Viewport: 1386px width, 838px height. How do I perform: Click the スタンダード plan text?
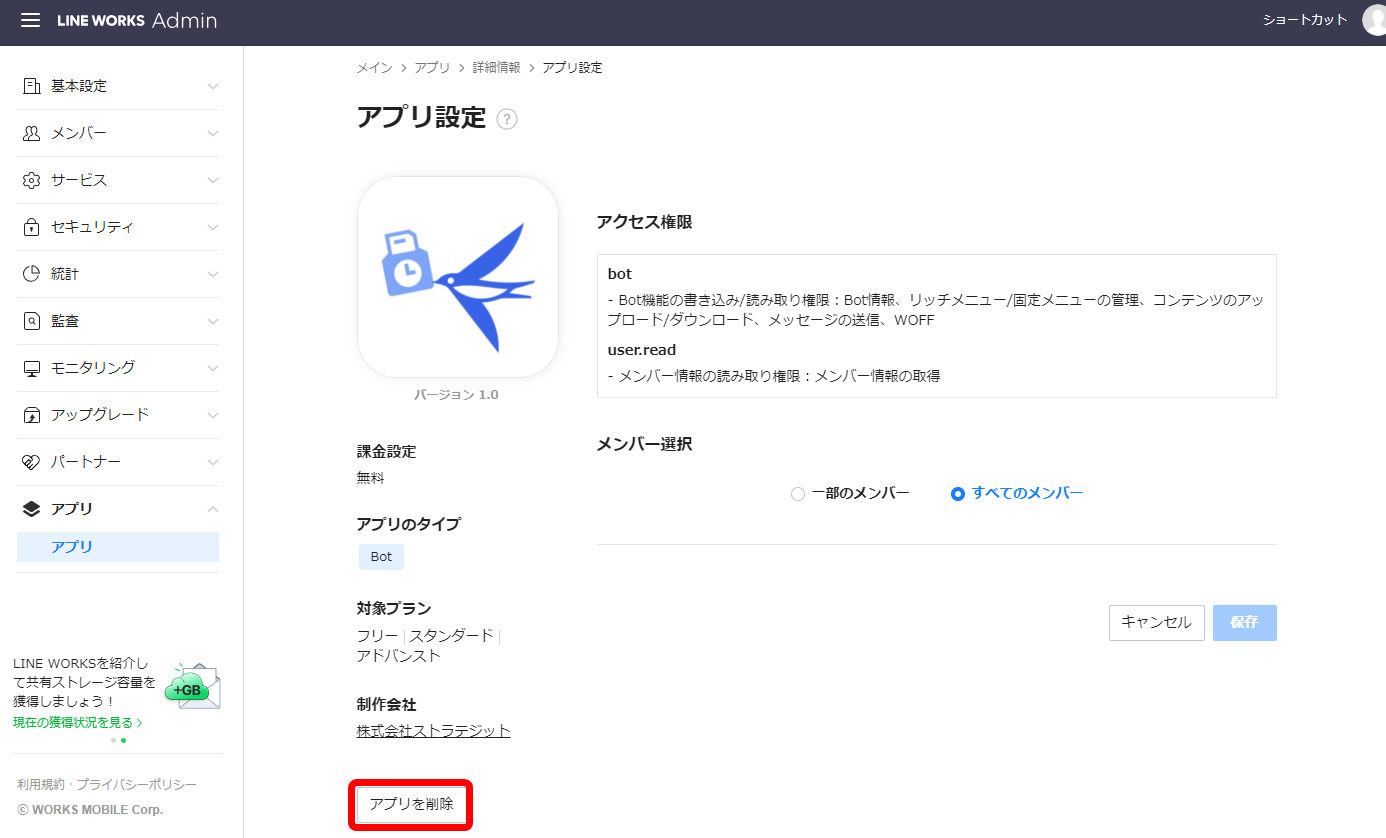451,636
